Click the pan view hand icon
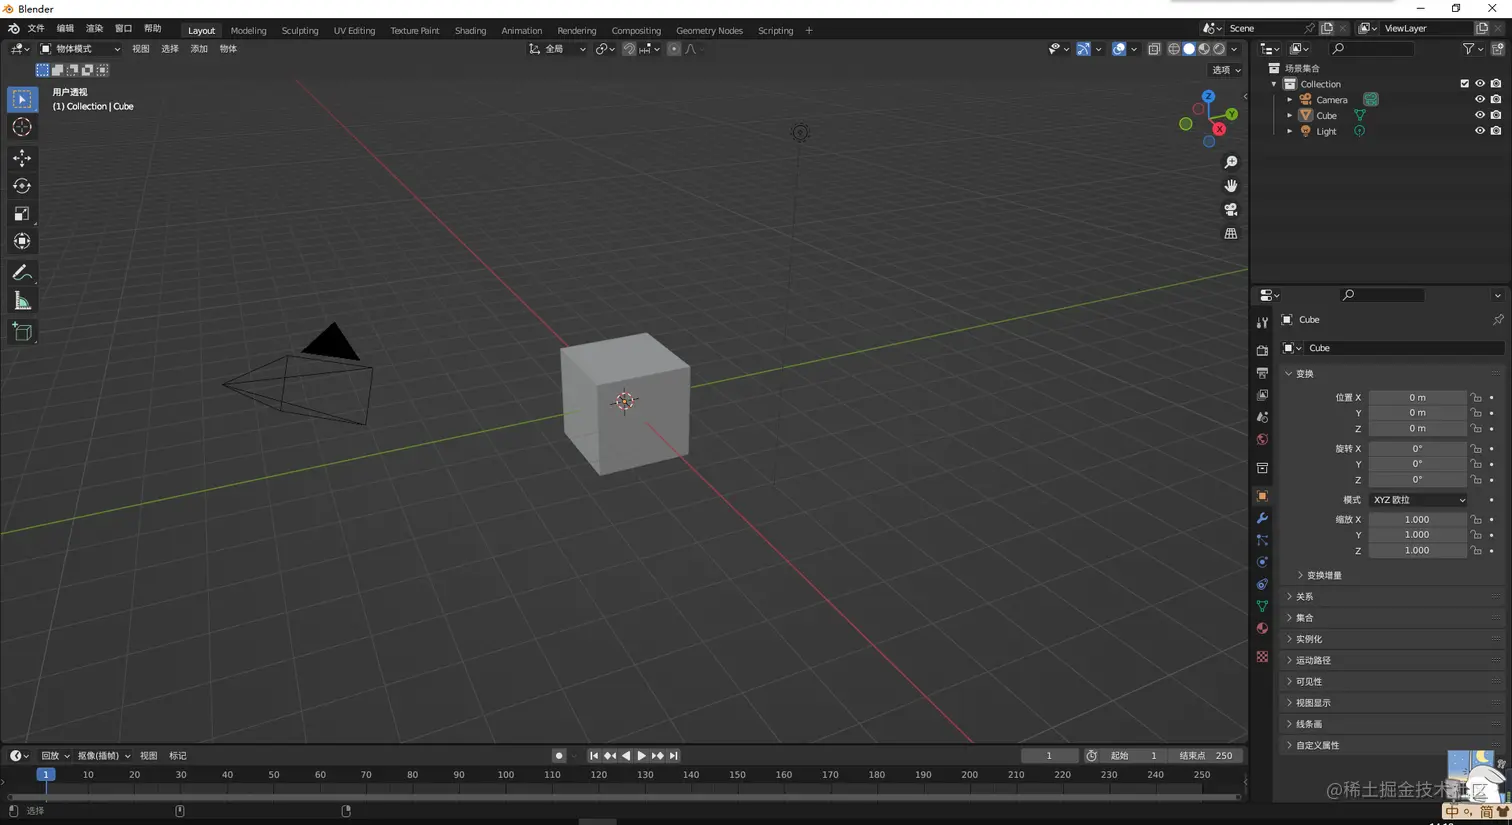1512x825 pixels. tap(1231, 186)
